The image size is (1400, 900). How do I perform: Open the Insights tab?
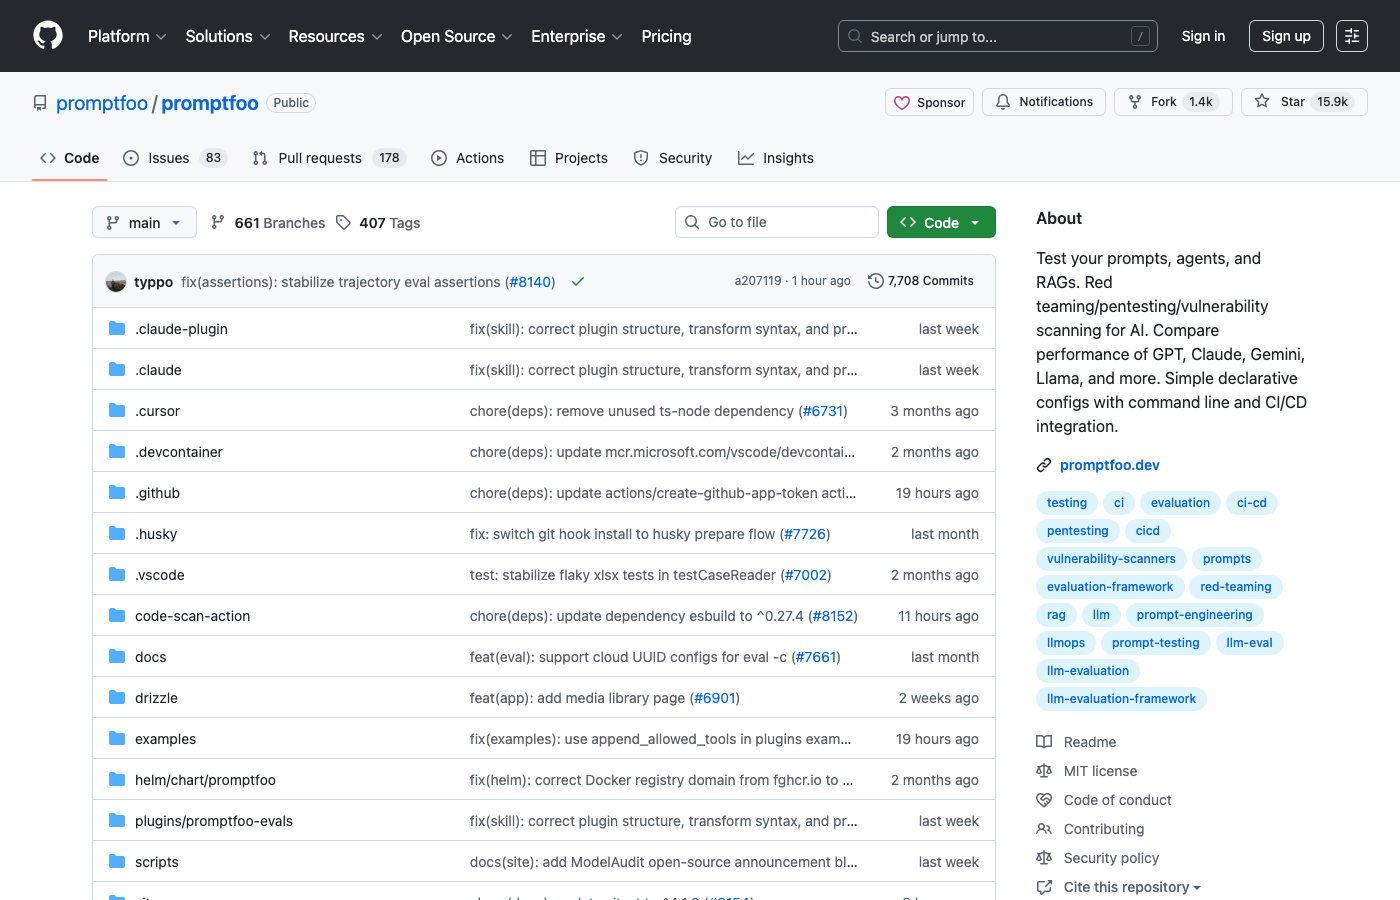(x=776, y=158)
